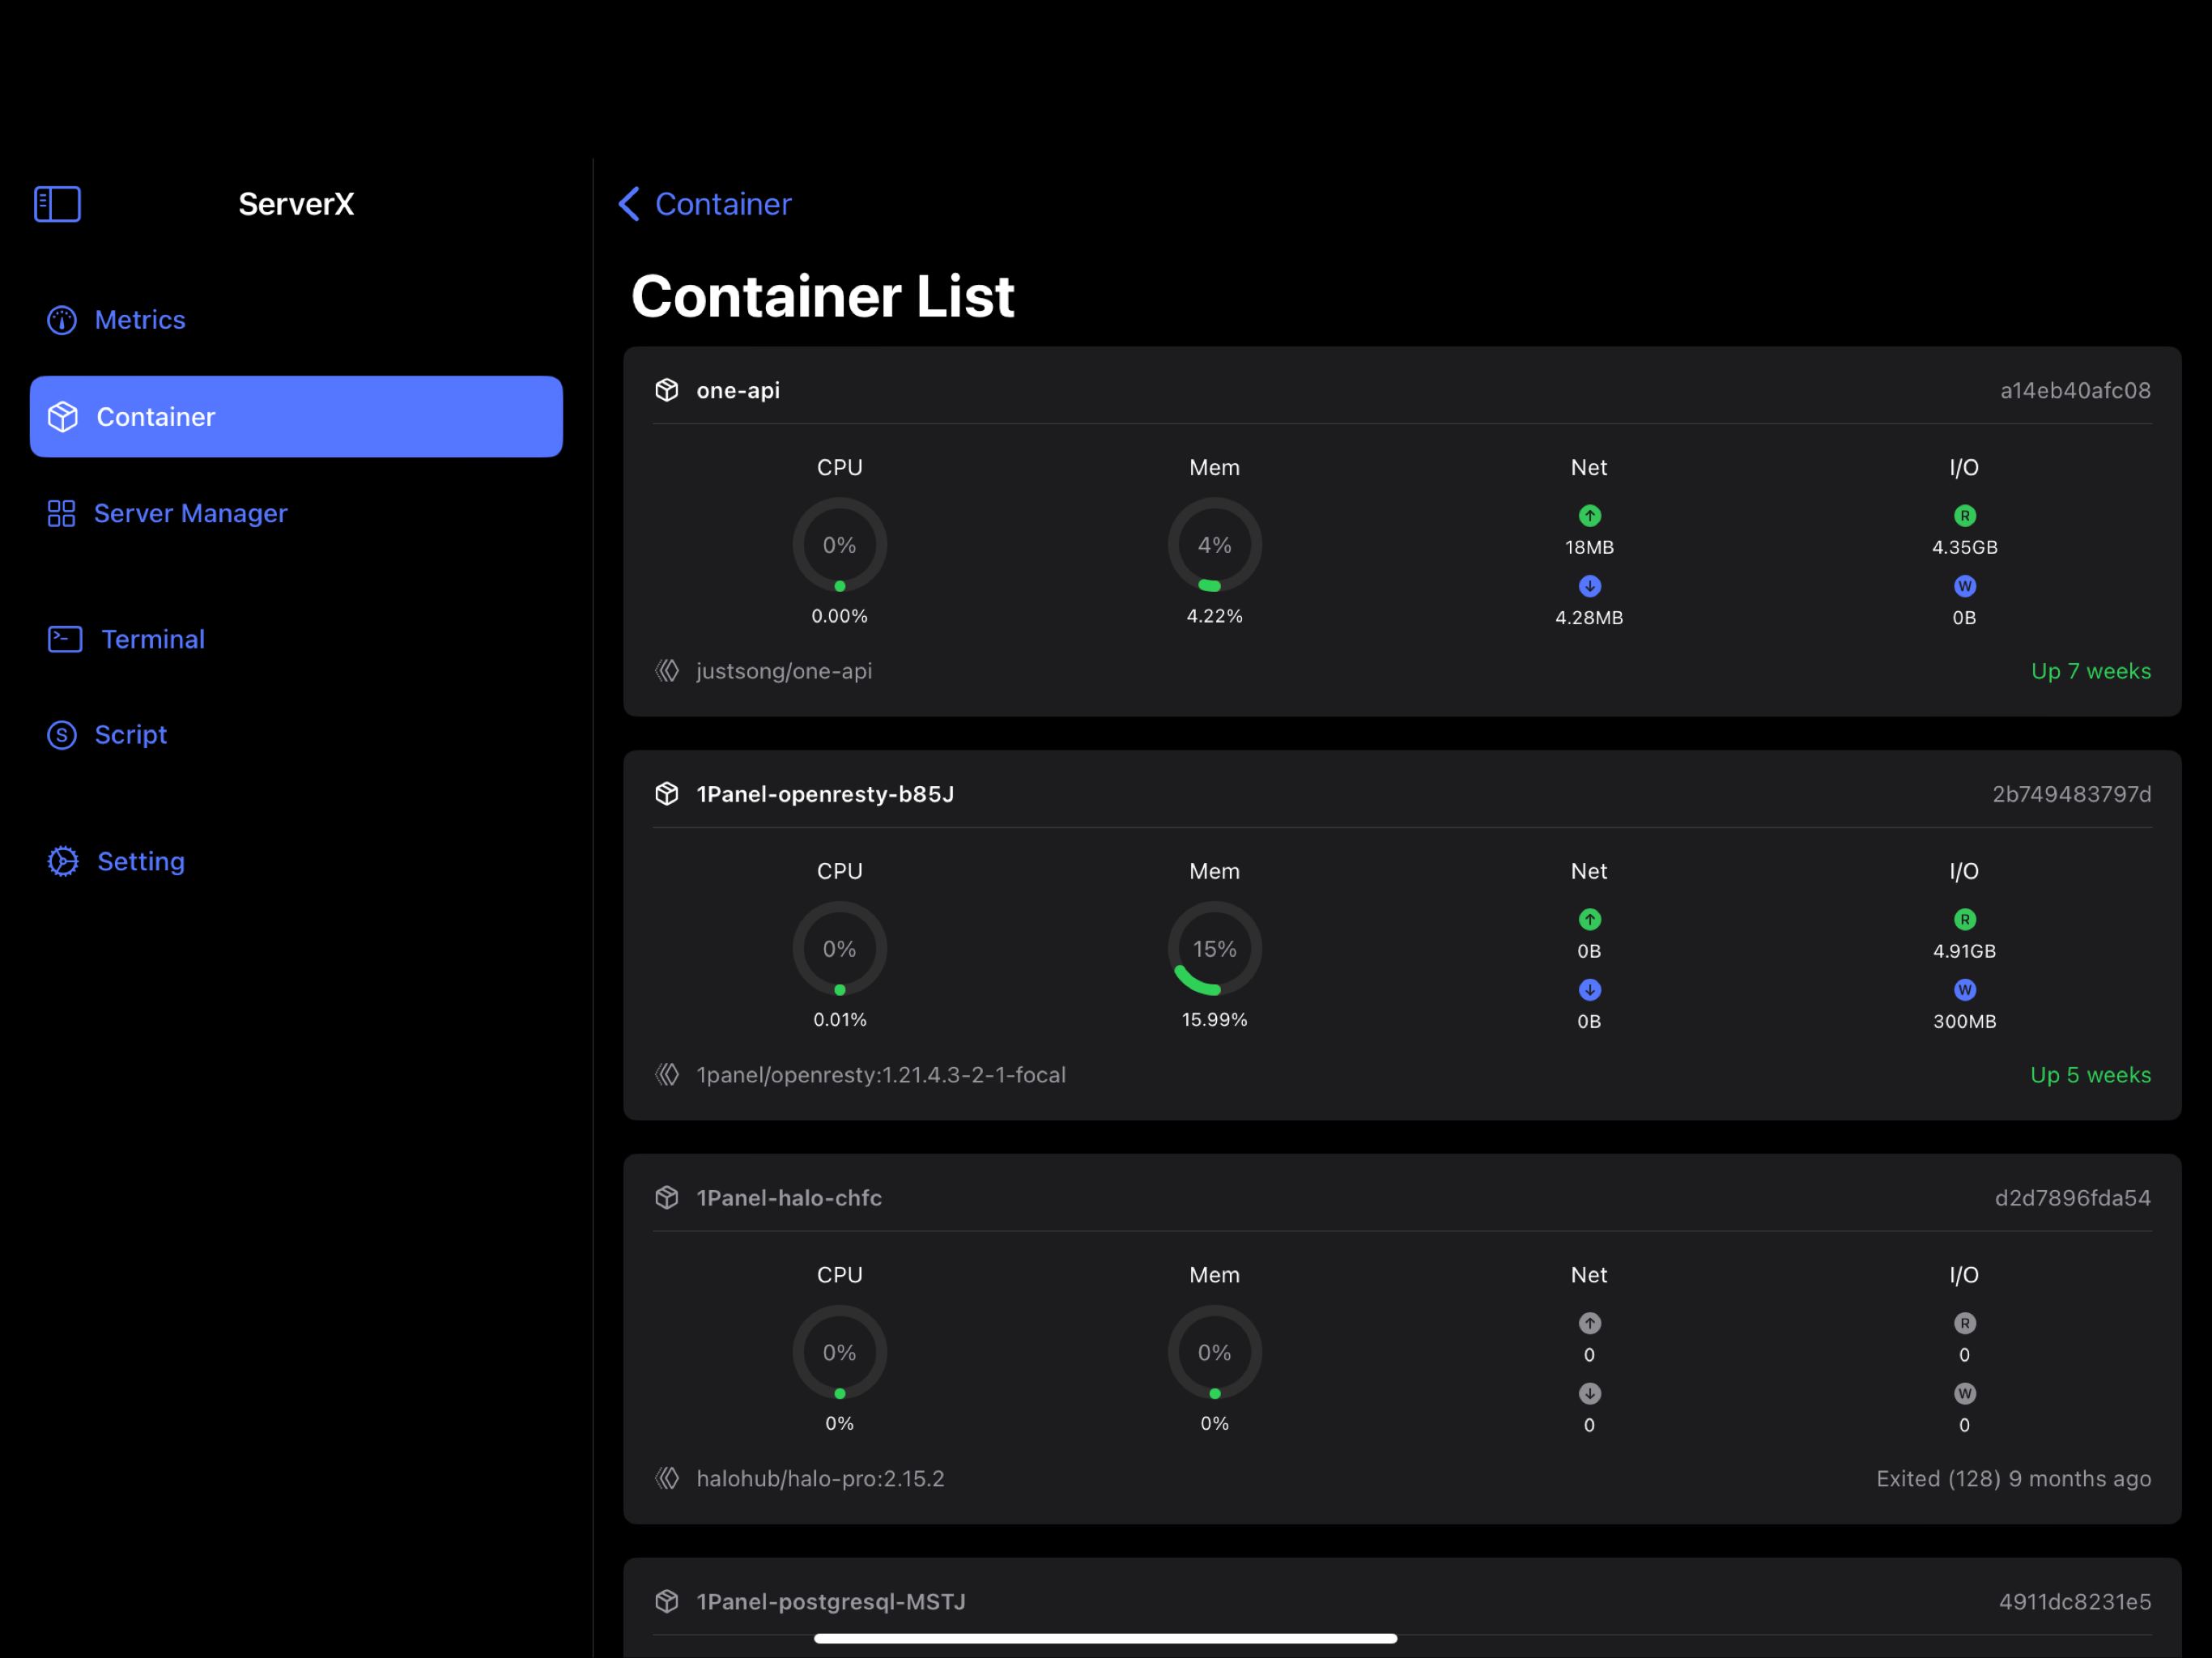The width and height of the screenshot is (2212, 1658).
Task: Click openresty CPU gauge showing 0.01%
Action: point(840,949)
